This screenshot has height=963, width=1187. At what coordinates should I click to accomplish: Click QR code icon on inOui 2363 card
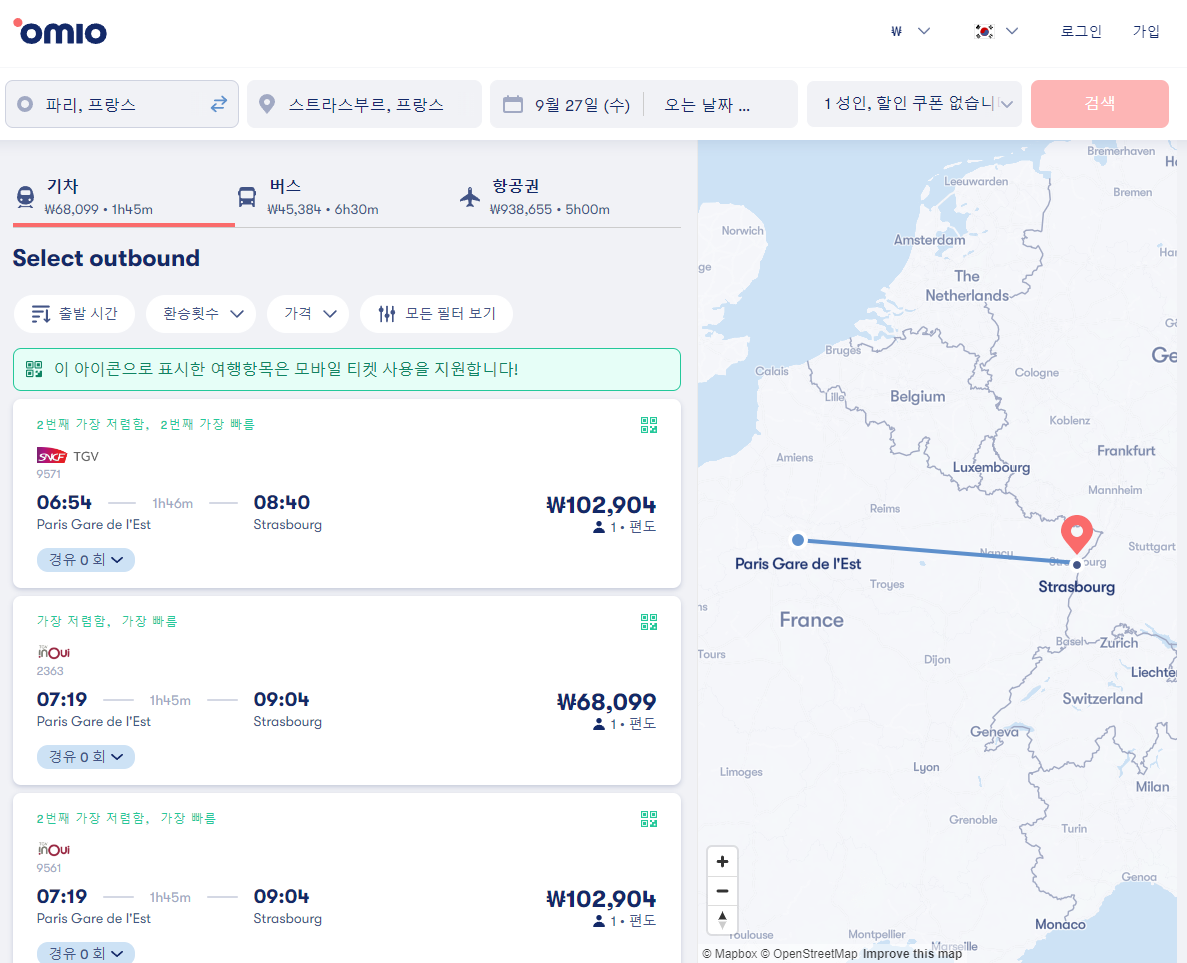[649, 622]
